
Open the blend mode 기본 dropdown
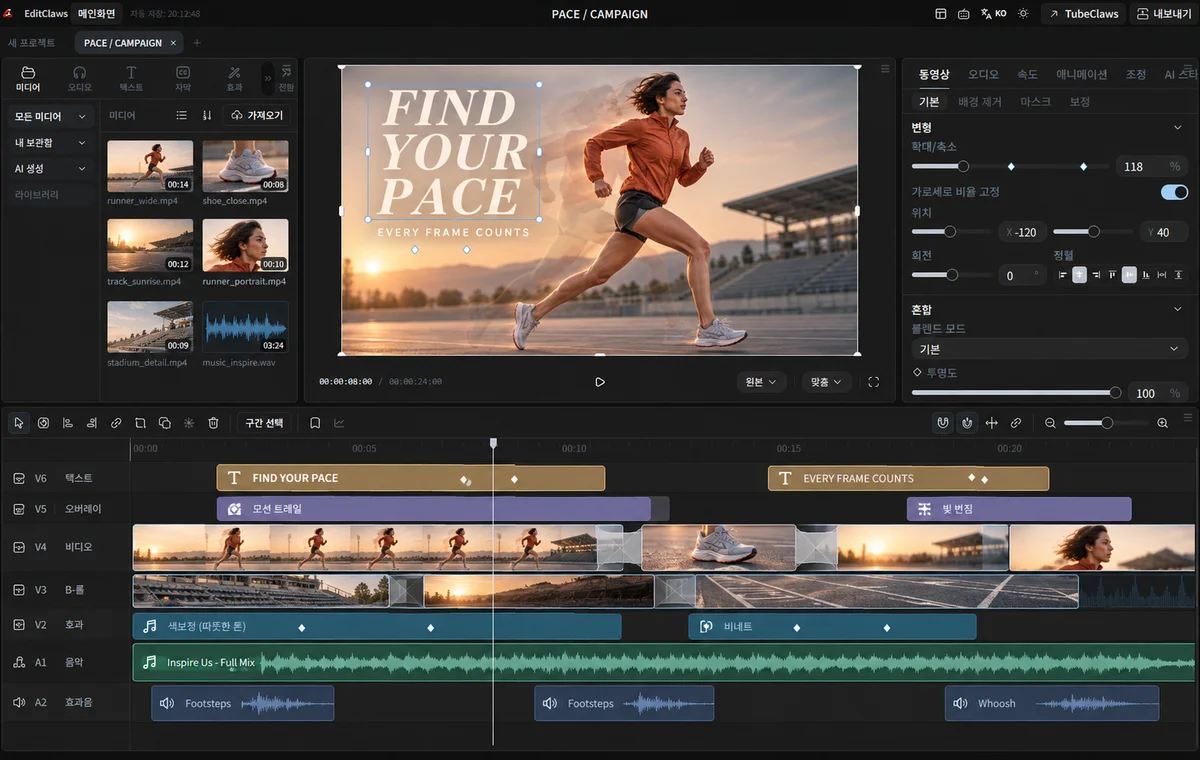[x=1049, y=349]
